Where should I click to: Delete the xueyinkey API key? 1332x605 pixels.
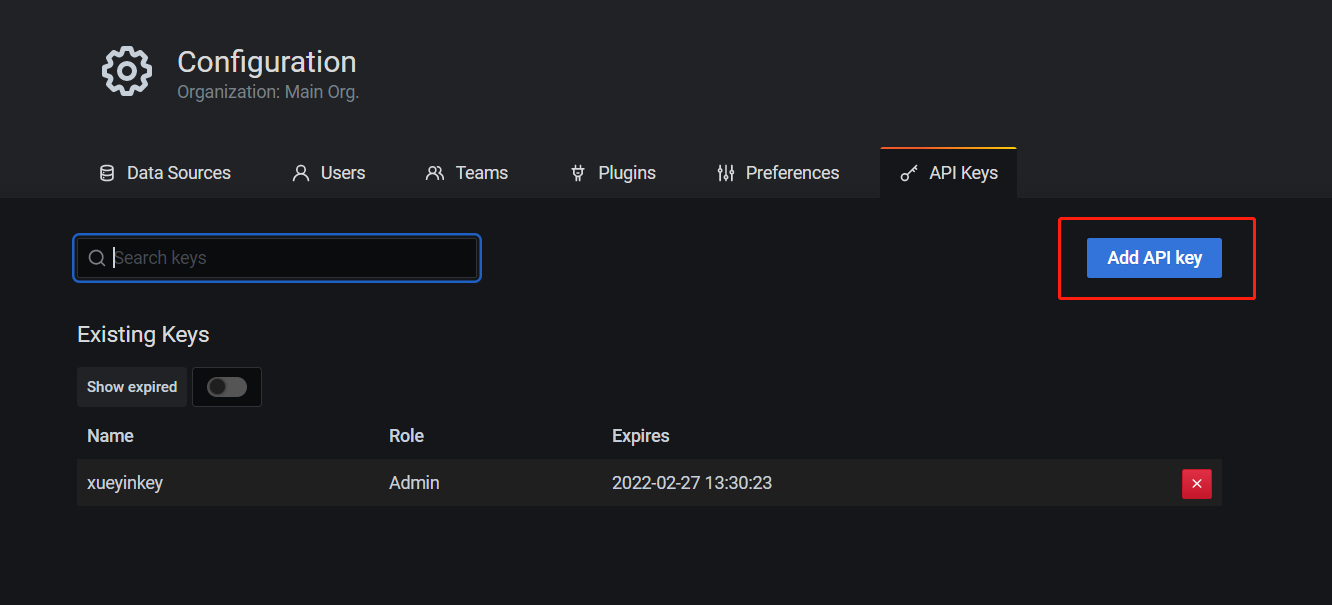pos(1196,483)
